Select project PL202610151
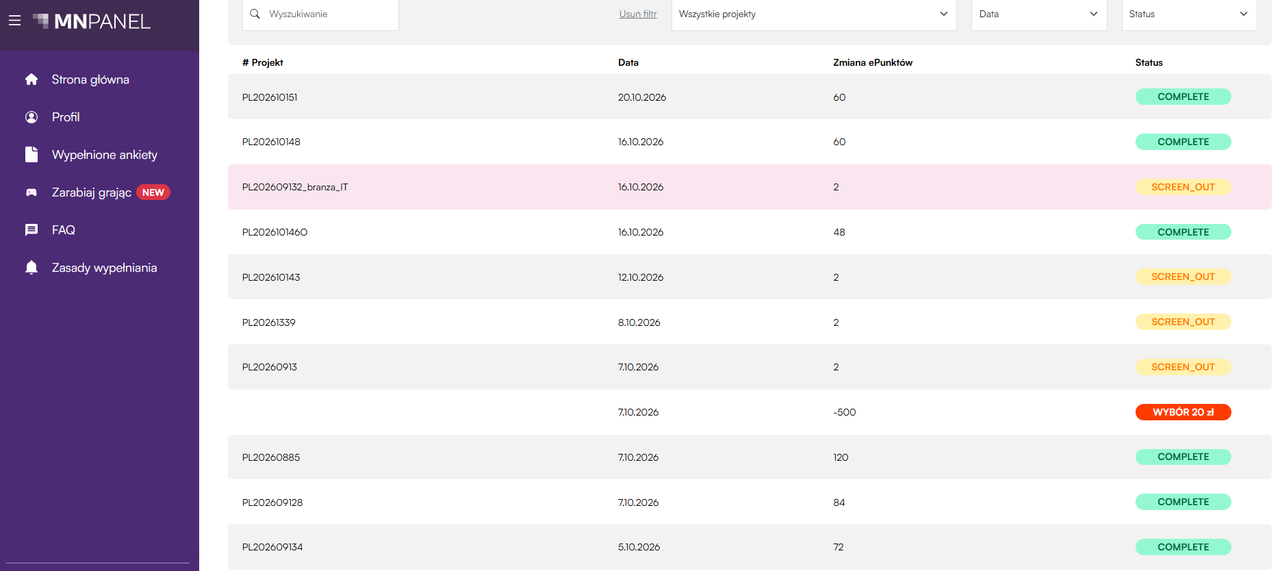The image size is (1280, 571). (270, 97)
